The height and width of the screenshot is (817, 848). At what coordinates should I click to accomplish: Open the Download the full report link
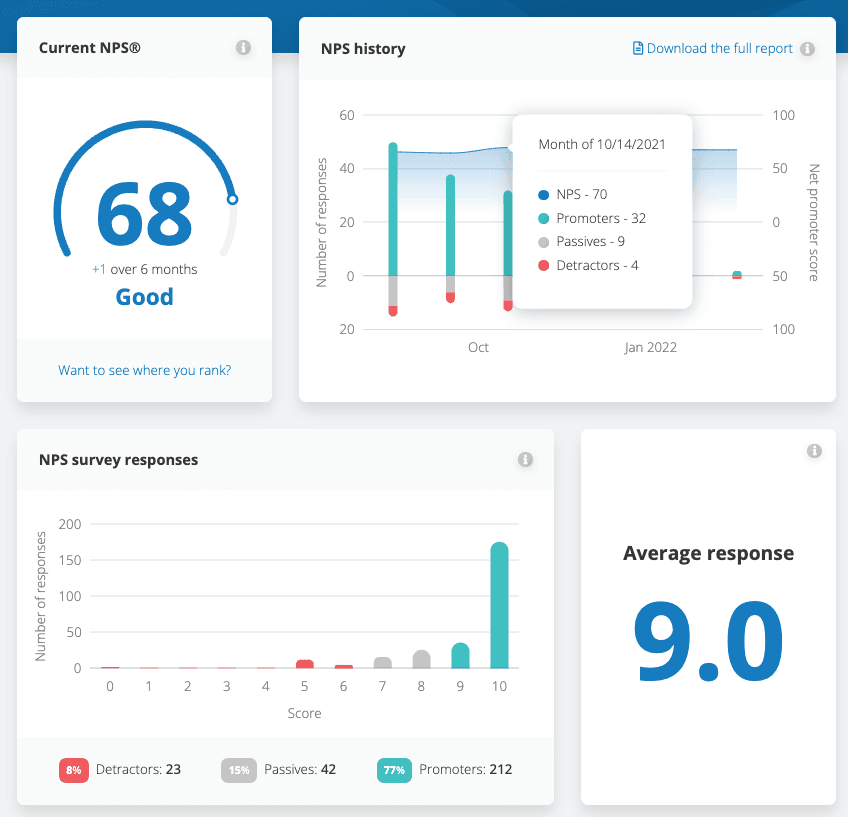[x=721, y=47]
